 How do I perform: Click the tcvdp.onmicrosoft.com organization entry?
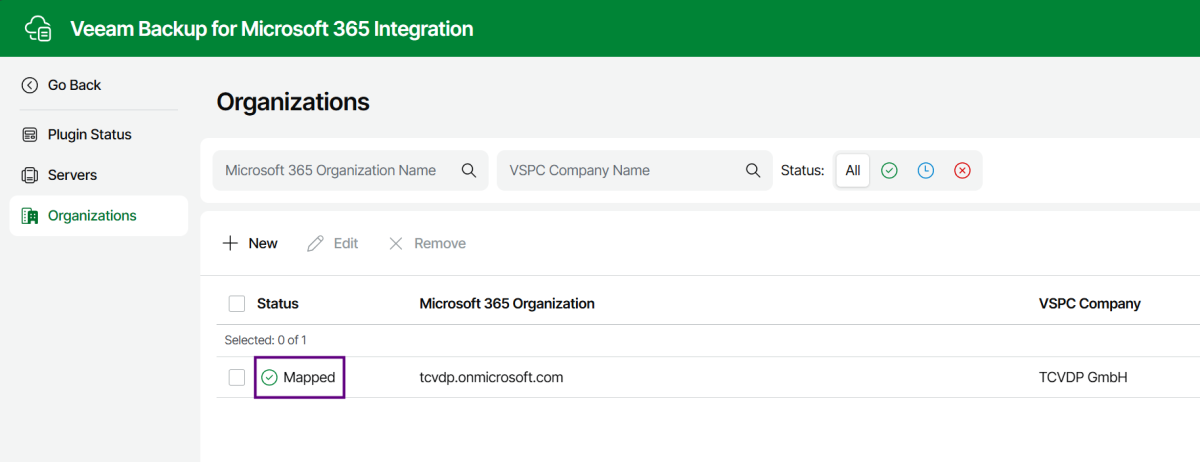pos(491,378)
